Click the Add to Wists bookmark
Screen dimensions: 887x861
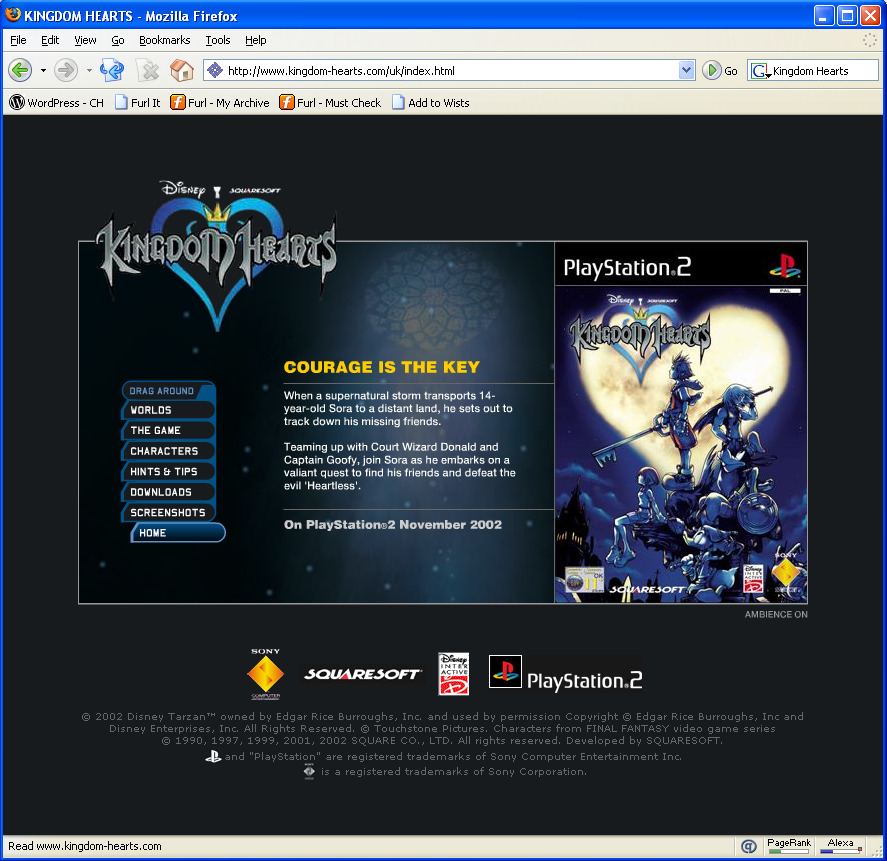[x=430, y=102]
